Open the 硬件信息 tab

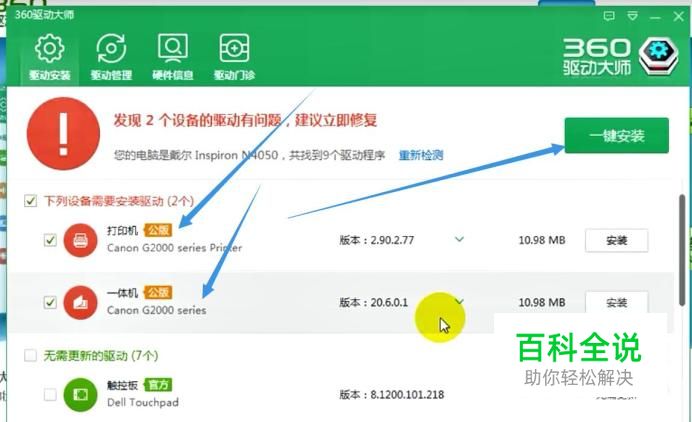point(173,57)
